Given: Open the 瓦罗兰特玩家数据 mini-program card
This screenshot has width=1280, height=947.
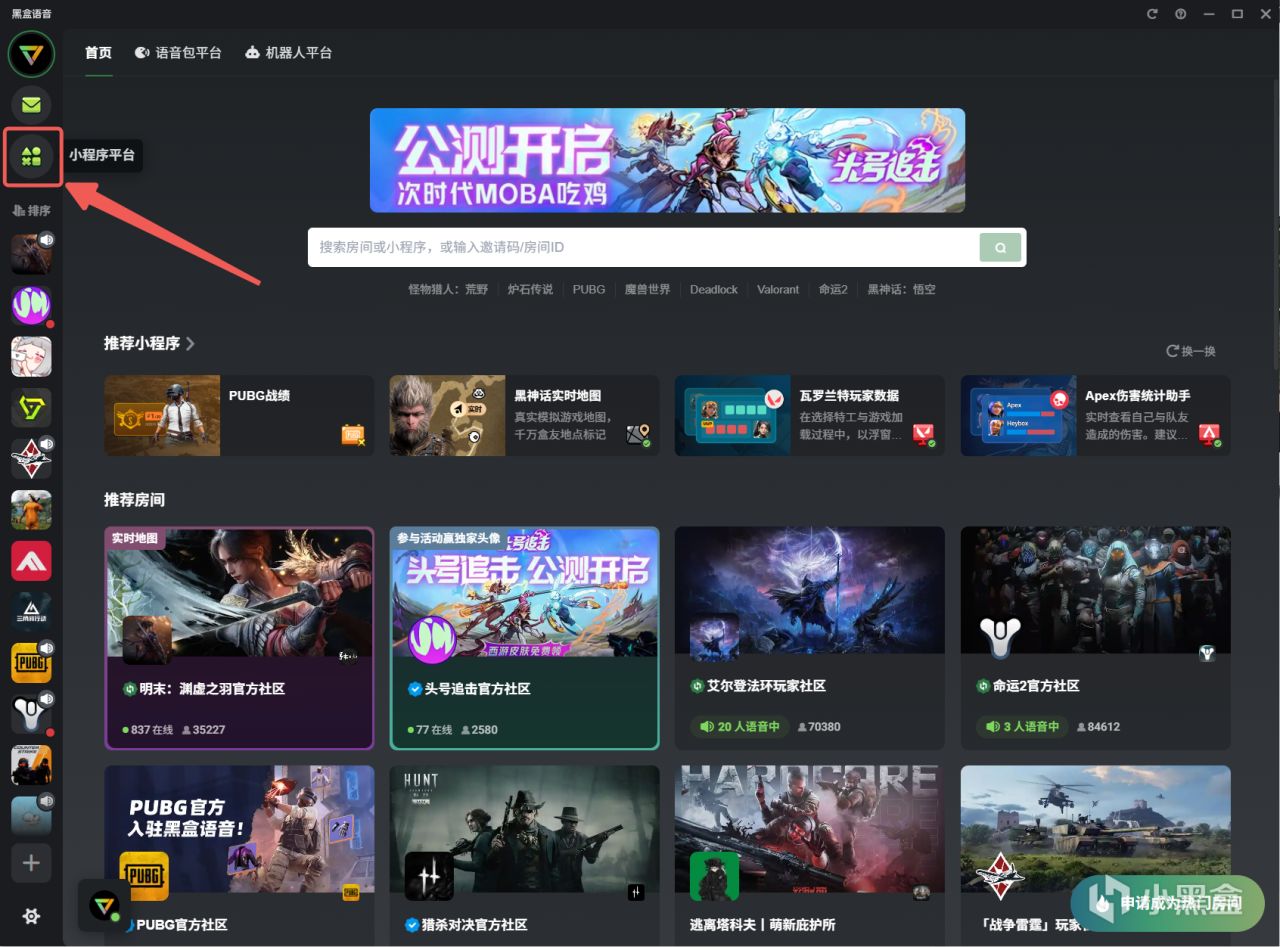Looking at the screenshot, I should coord(810,416).
